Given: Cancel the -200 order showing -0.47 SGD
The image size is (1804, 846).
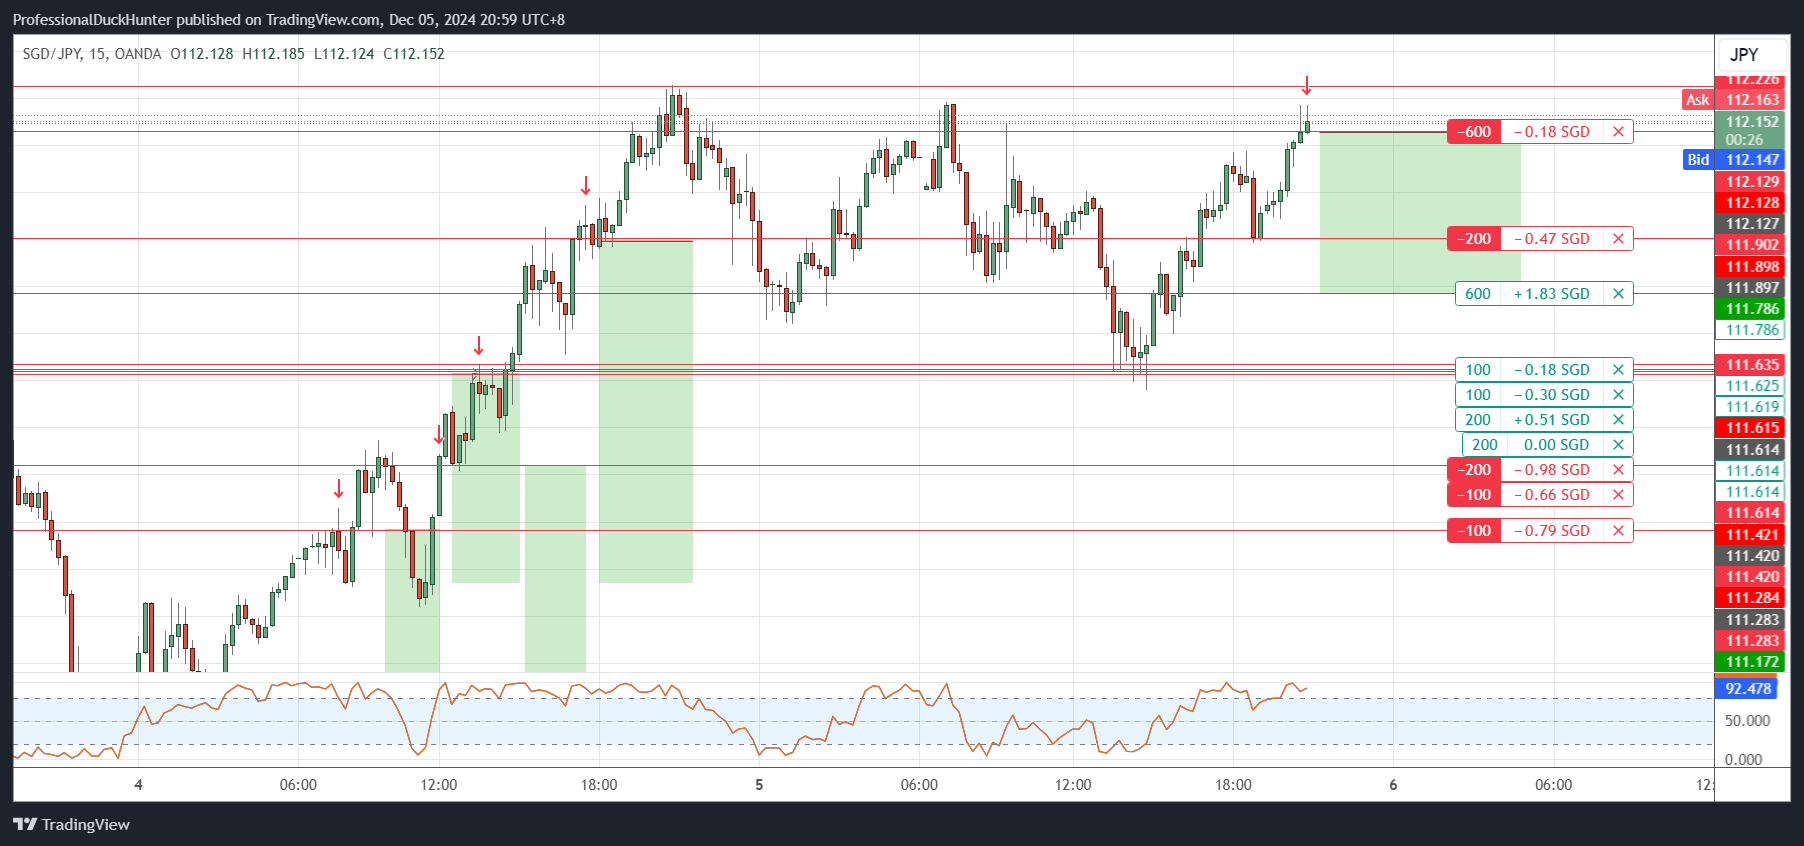Looking at the screenshot, I should pyautogui.click(x=1618, y=239).
